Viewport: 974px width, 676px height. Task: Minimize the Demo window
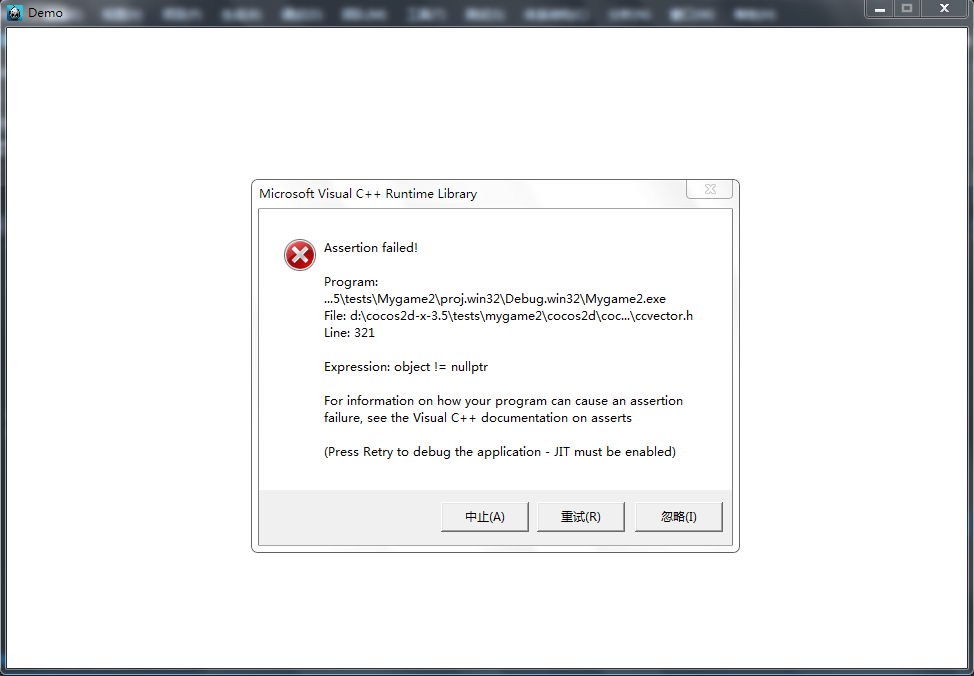click(880, 9)
